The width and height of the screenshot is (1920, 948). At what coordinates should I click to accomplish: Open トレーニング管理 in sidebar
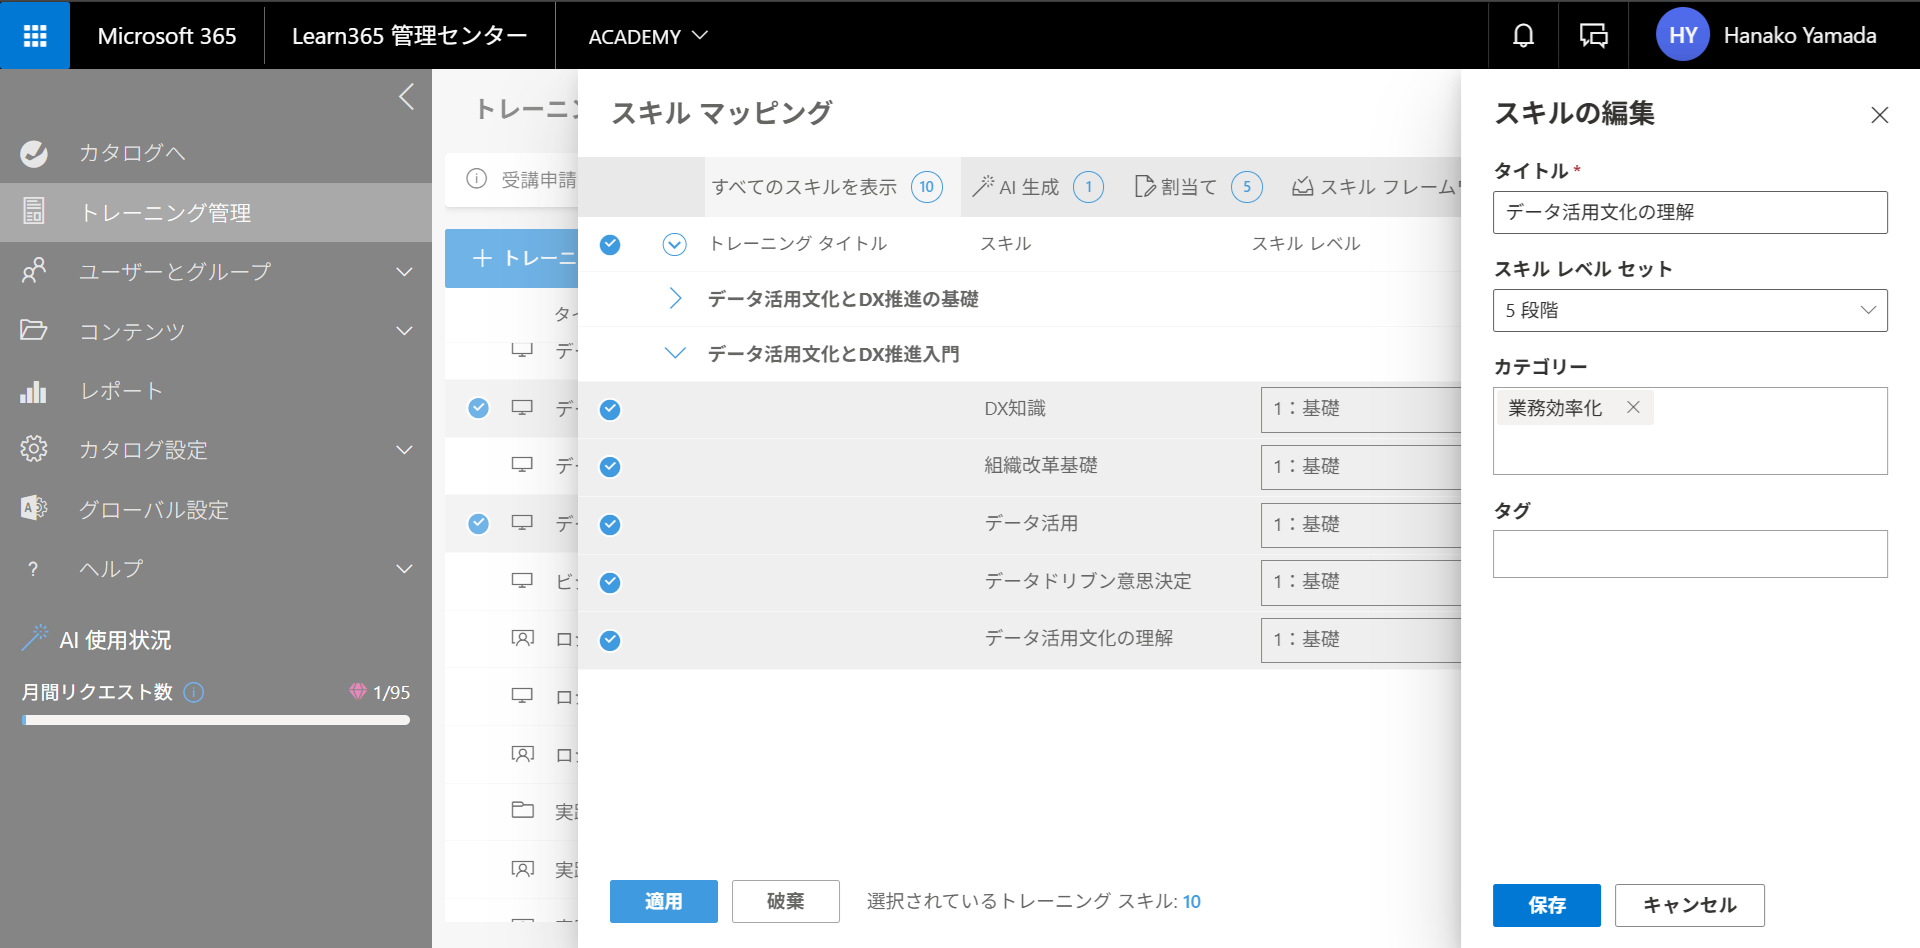pos(216,212)
